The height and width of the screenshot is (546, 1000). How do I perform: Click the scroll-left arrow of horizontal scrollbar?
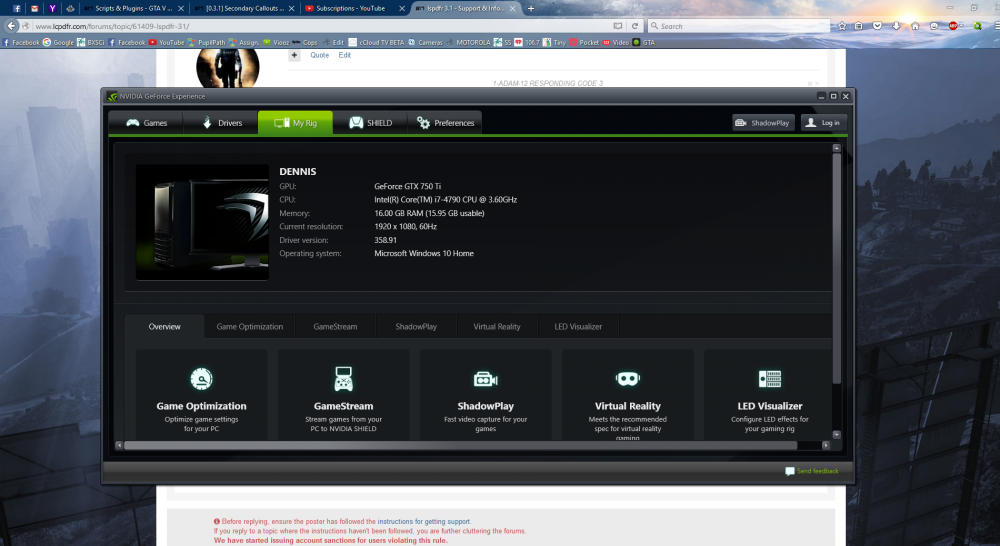coord(119,445)
